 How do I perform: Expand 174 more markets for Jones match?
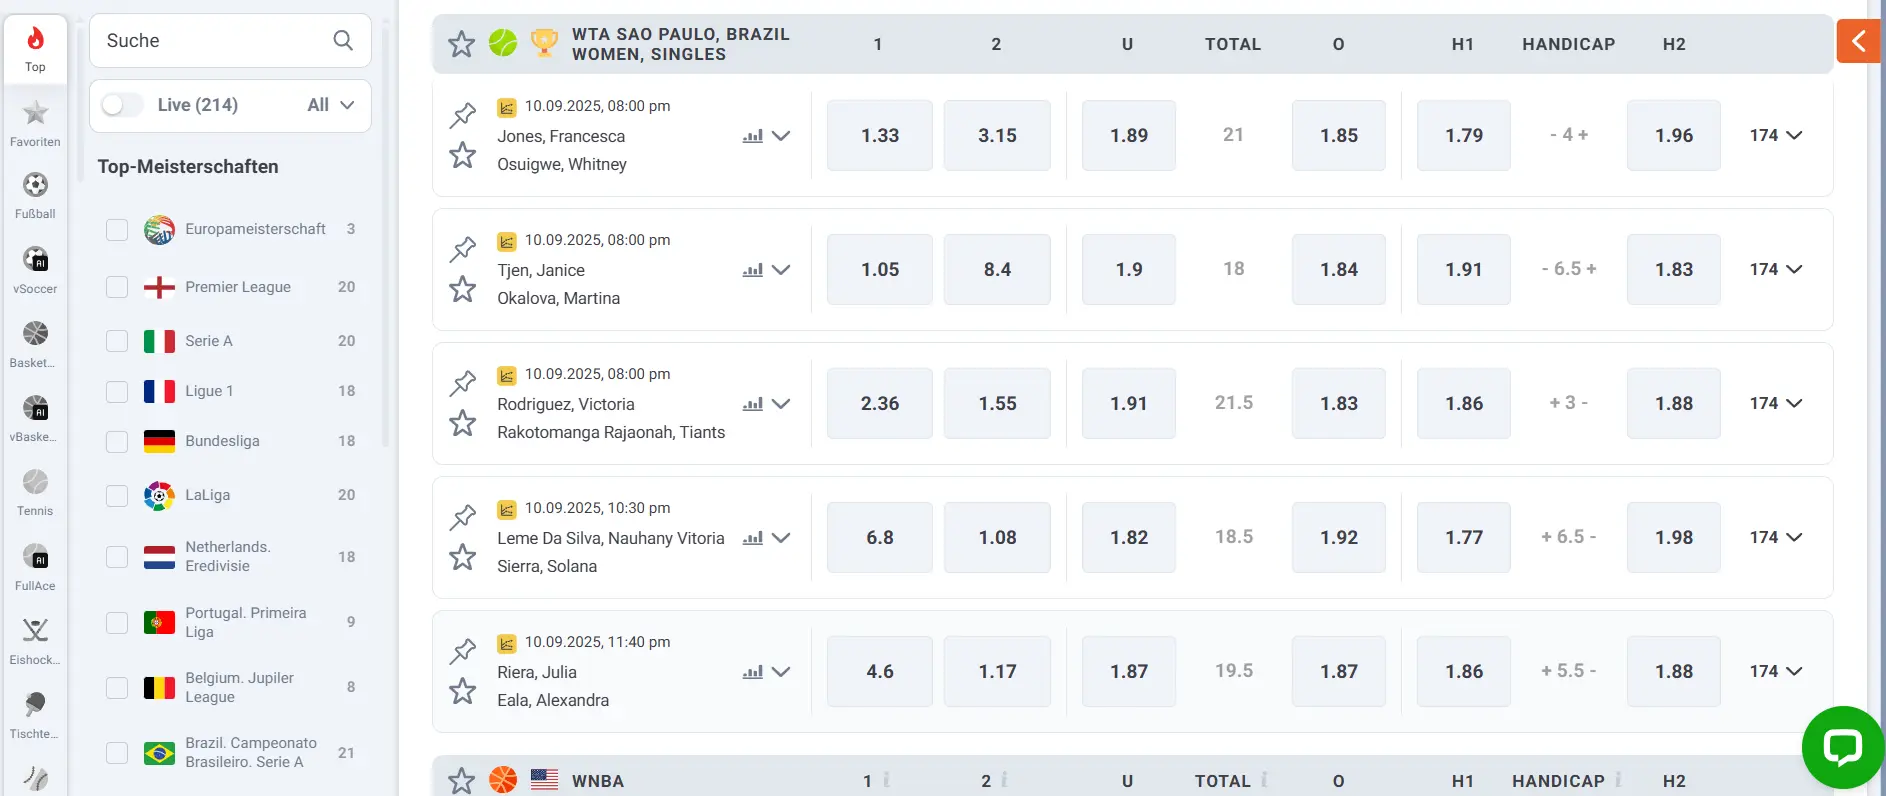pos(1775,135)
